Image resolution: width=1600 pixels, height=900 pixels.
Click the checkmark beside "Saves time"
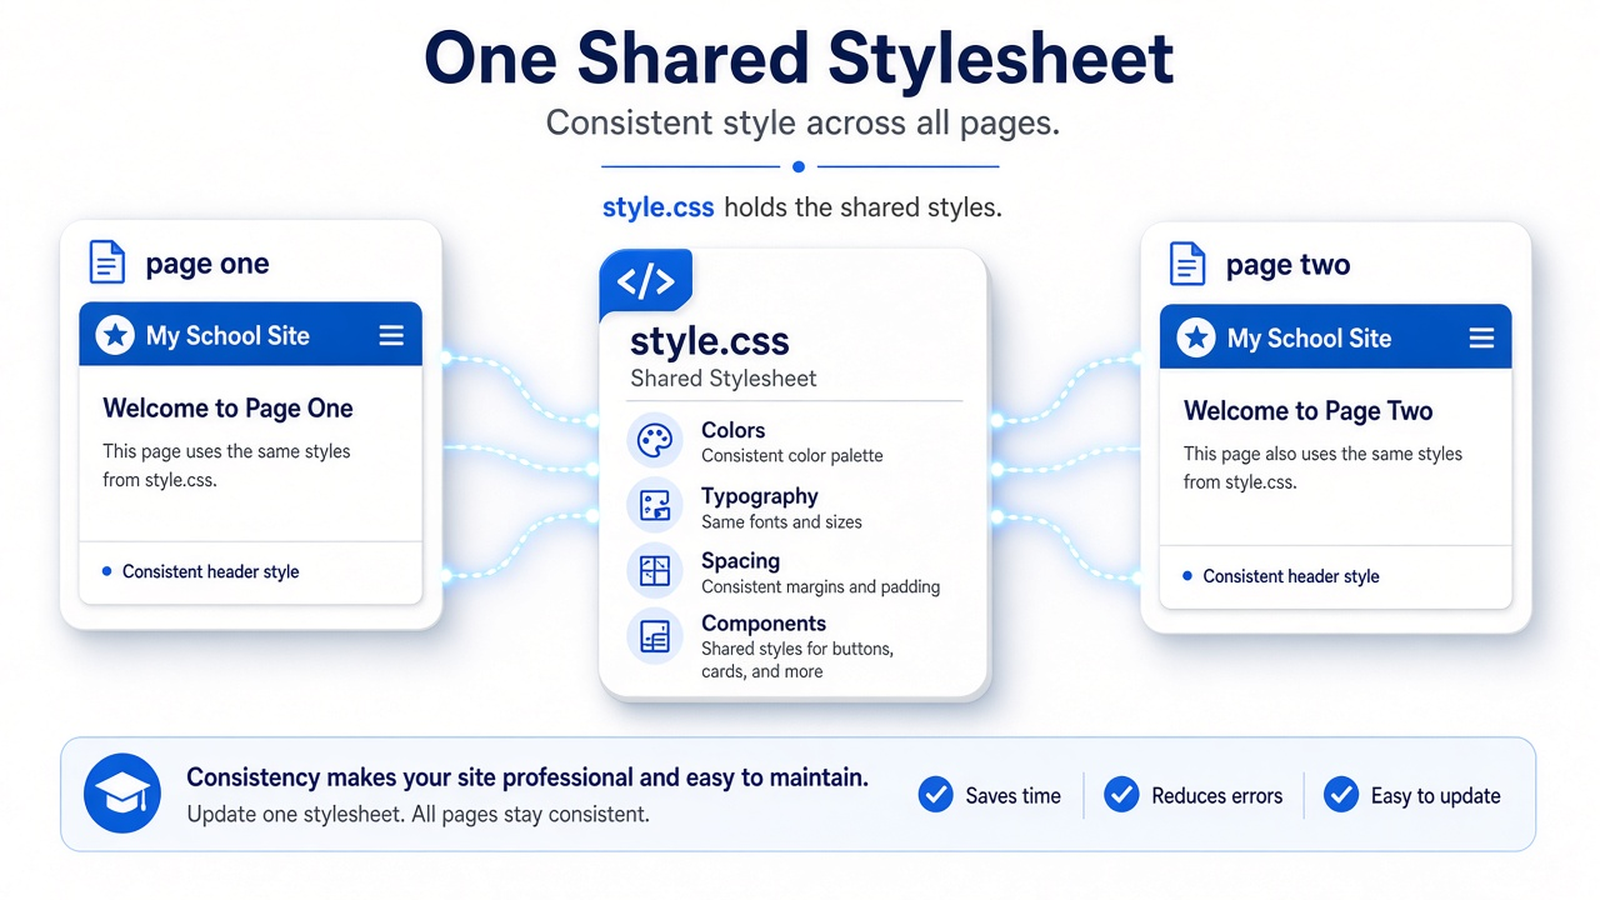936,795
